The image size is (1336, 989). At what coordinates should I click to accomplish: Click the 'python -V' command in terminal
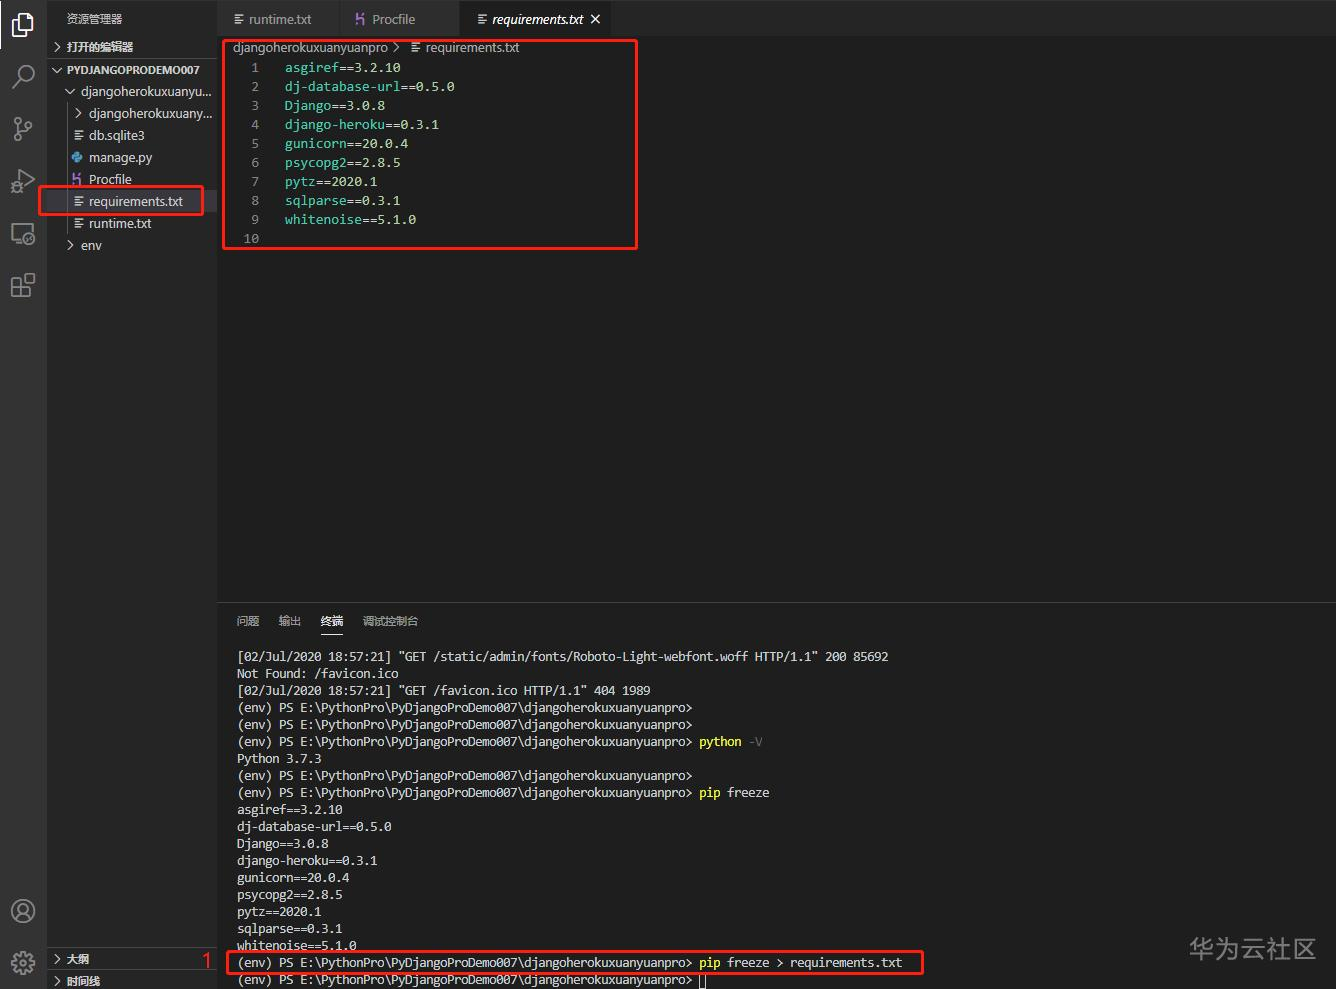[x=730, y=741]
